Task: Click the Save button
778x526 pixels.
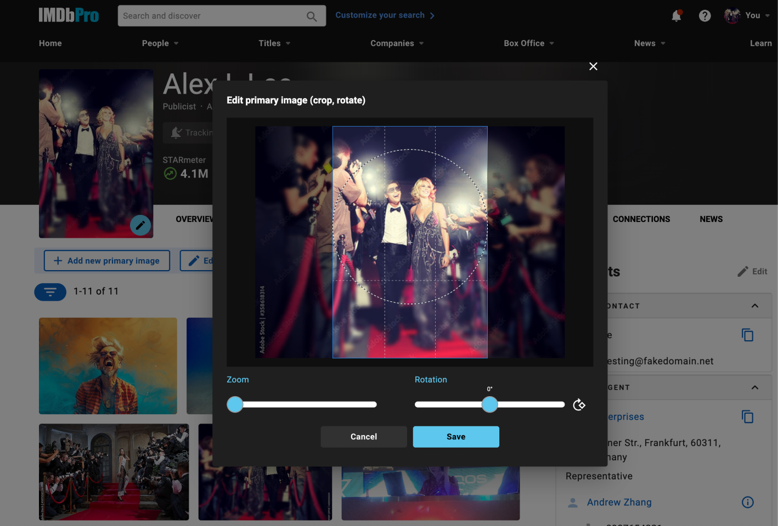Action: click(x=456, y=437)
